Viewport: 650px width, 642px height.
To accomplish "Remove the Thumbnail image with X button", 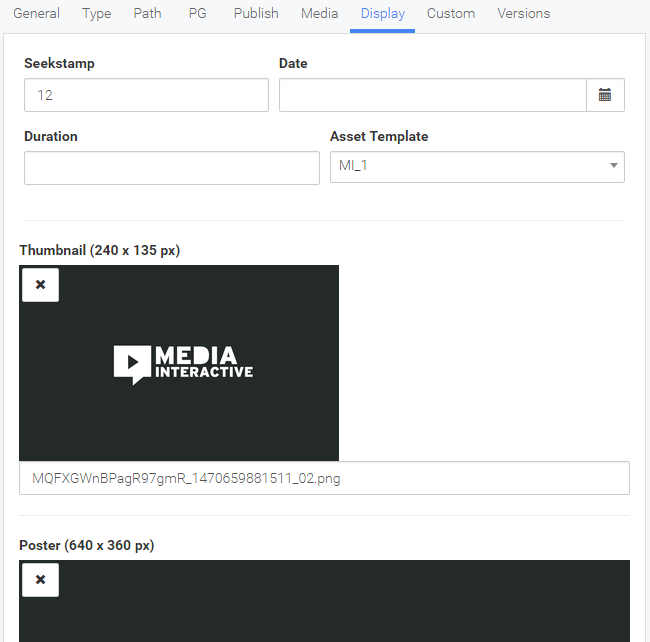I will point(41,285).
